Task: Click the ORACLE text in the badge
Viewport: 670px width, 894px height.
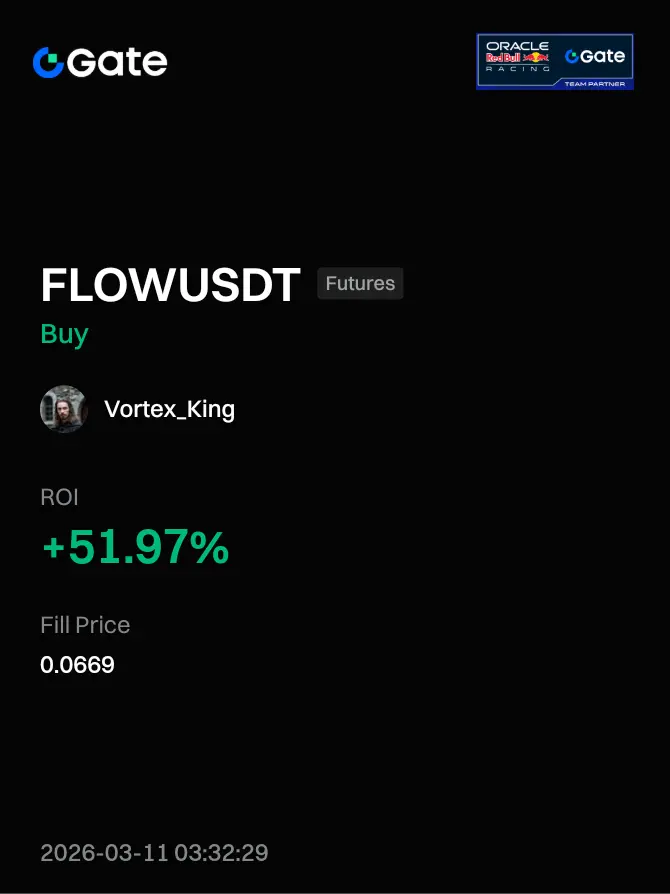Action: pyautogui.click(x=517, y=46)
